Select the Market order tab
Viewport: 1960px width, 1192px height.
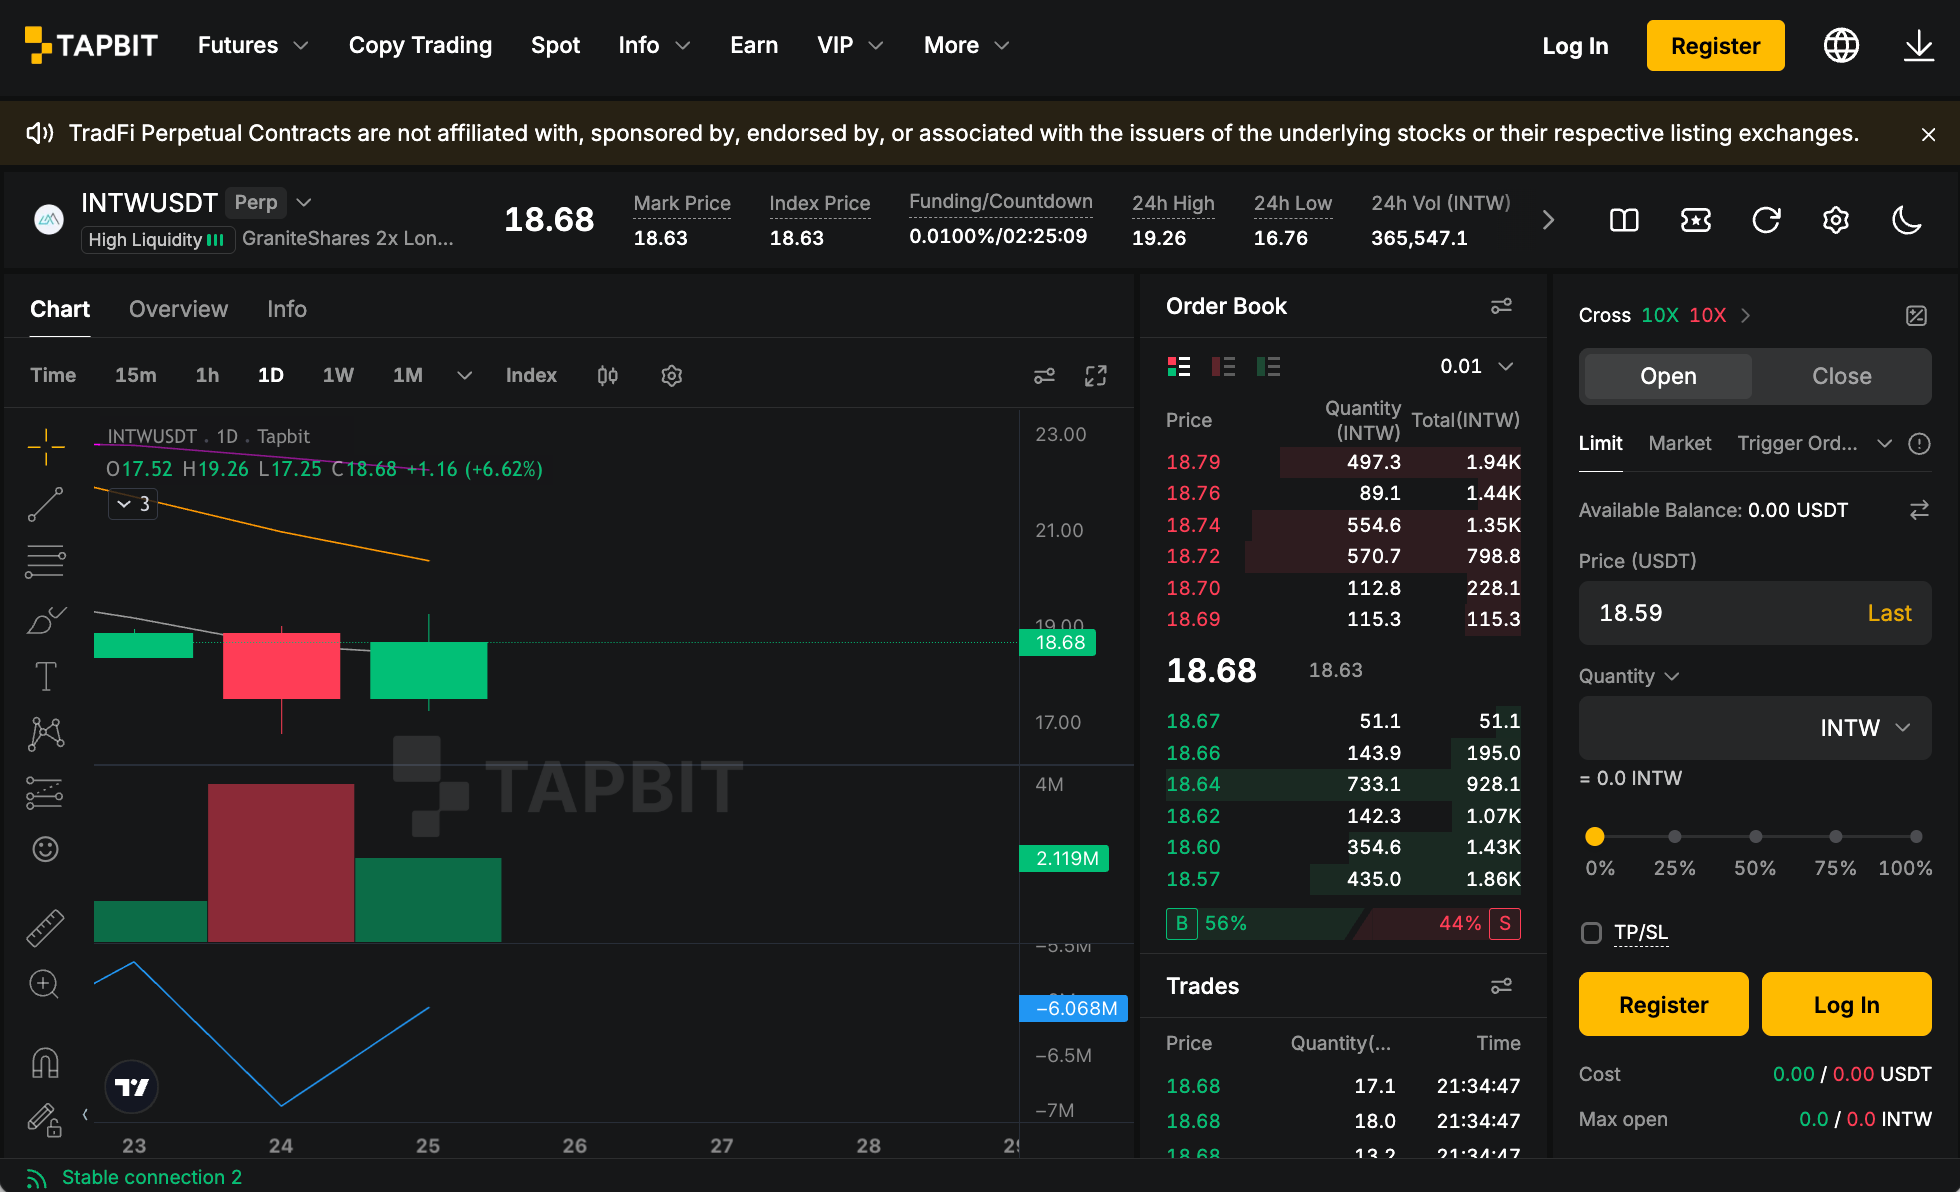pyautogui.click(x=1679, y=443)
